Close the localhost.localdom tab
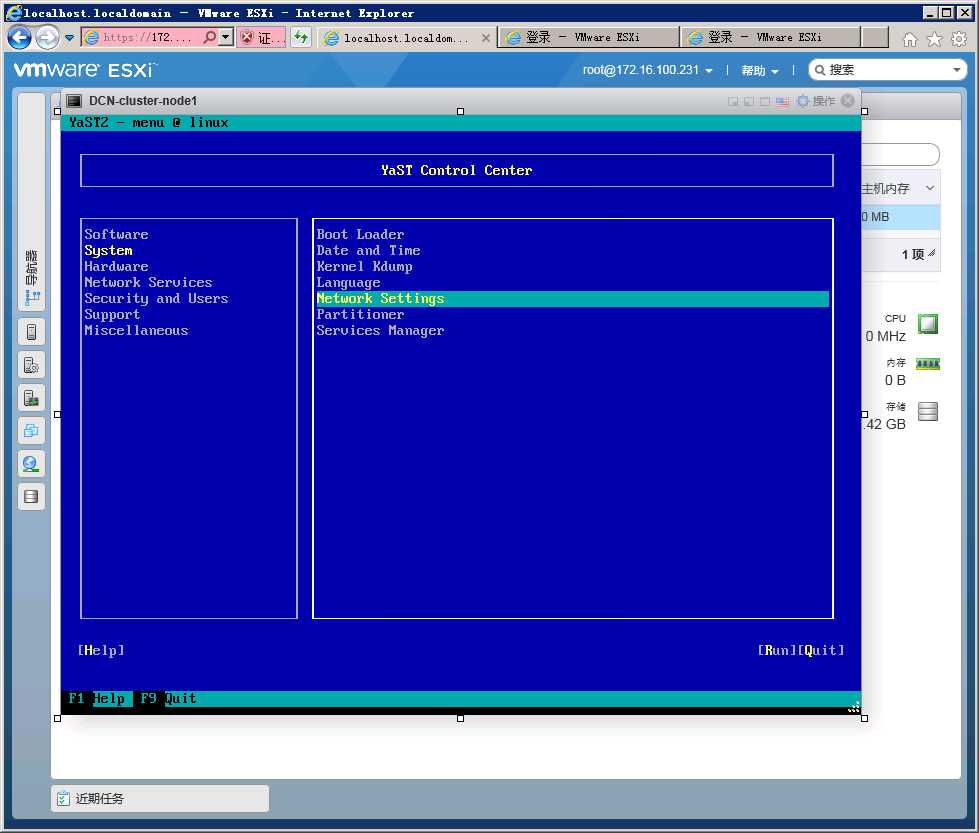The width and height of the screenshot is (979, 833). tap(486, 38)
